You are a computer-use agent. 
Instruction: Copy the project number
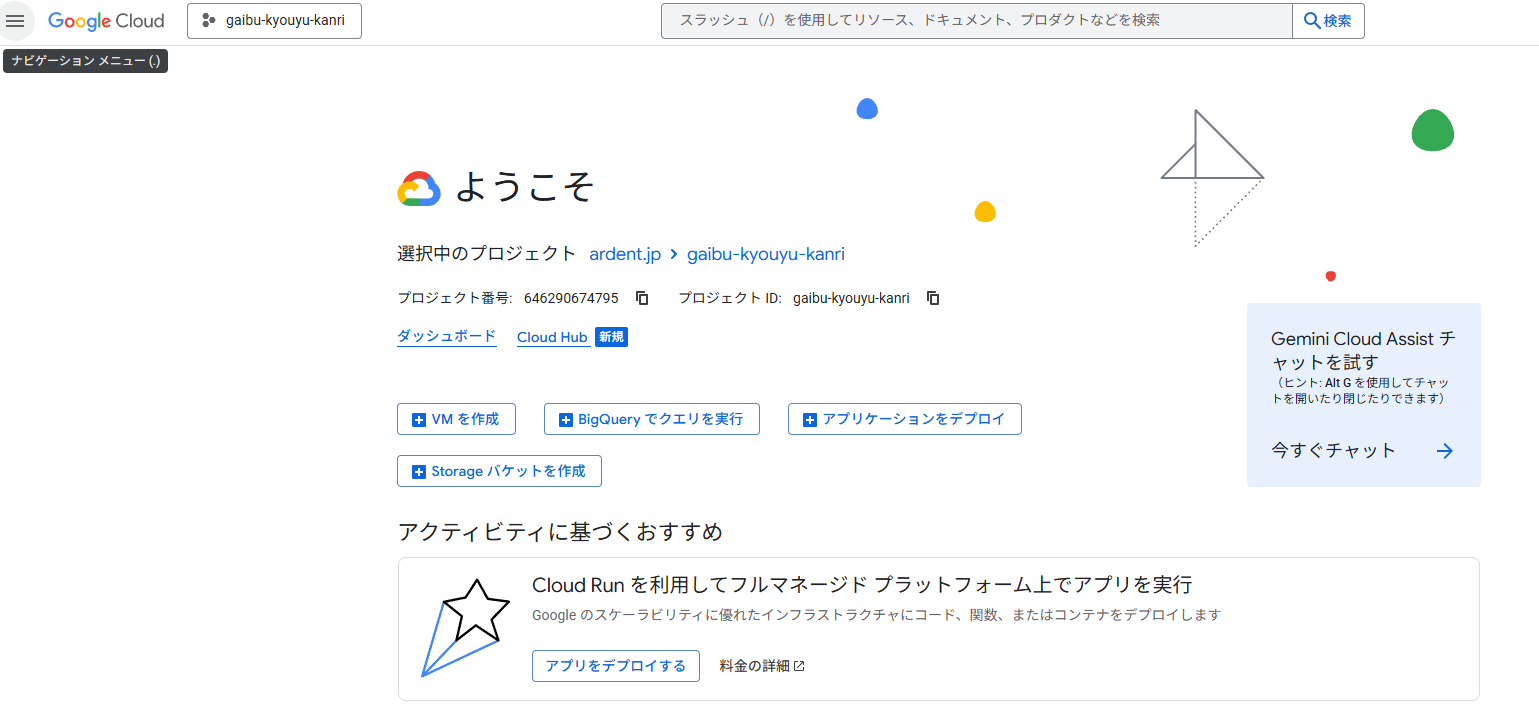tap(643, 298)
